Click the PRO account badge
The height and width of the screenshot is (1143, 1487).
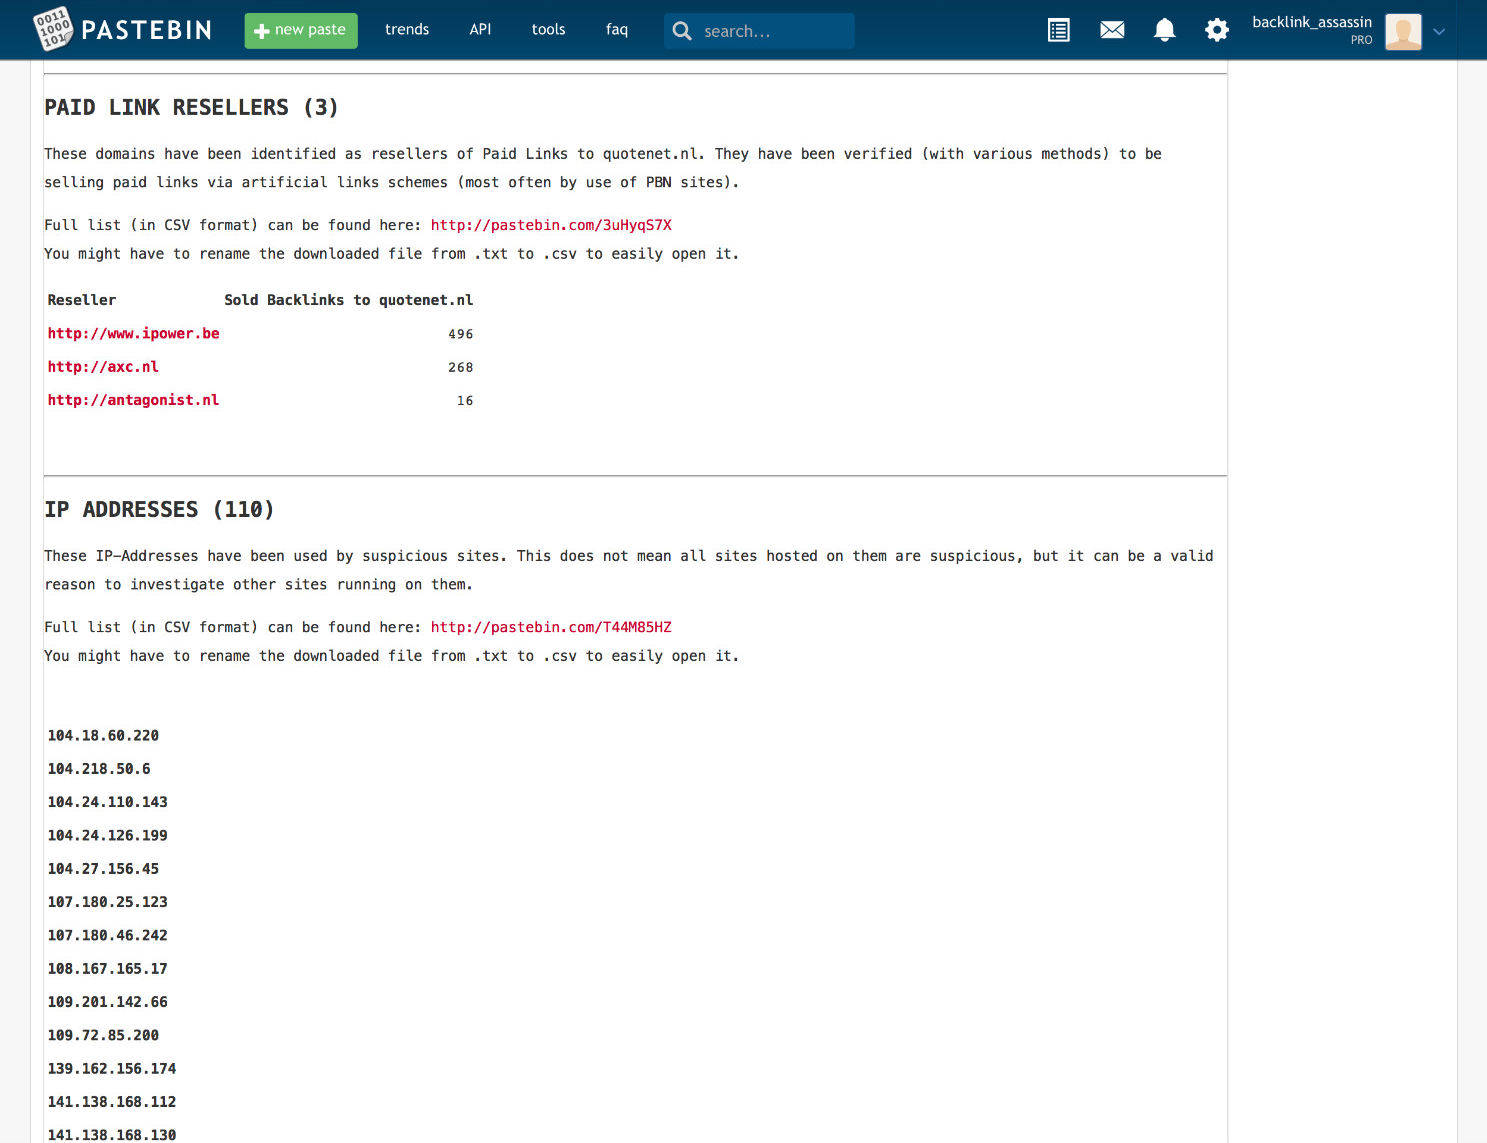pyautogui.click(x=1361, y=40)
